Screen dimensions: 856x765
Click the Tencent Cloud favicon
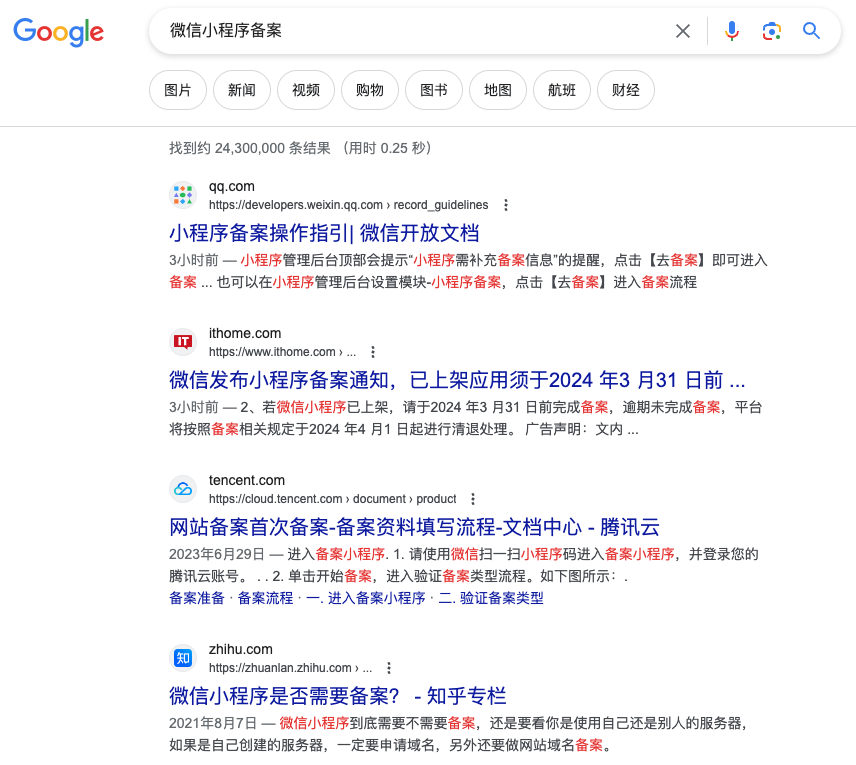pyautogui.click(x=183, y=489)
